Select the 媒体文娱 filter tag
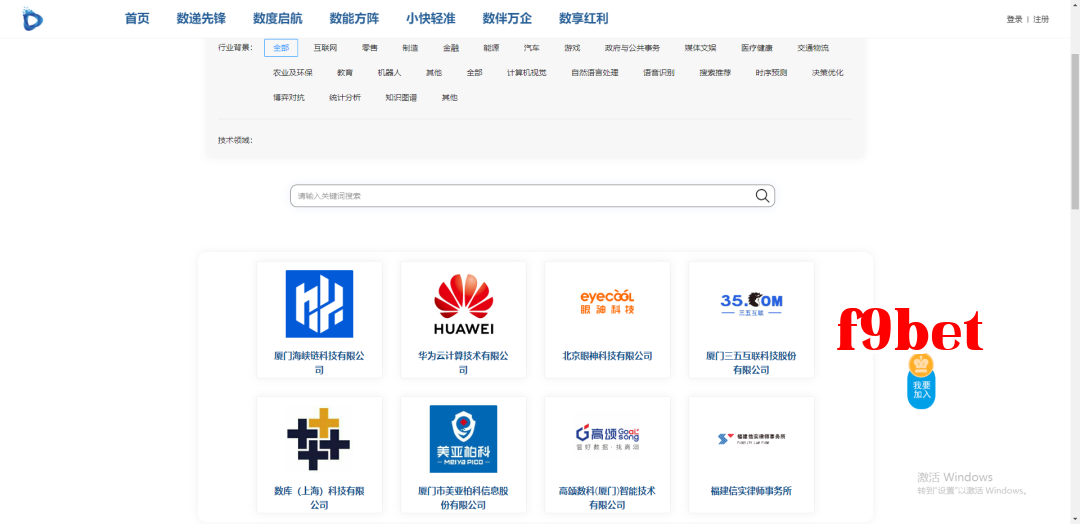This screenshot has width=1080, height=524. [x=700, y=48]
